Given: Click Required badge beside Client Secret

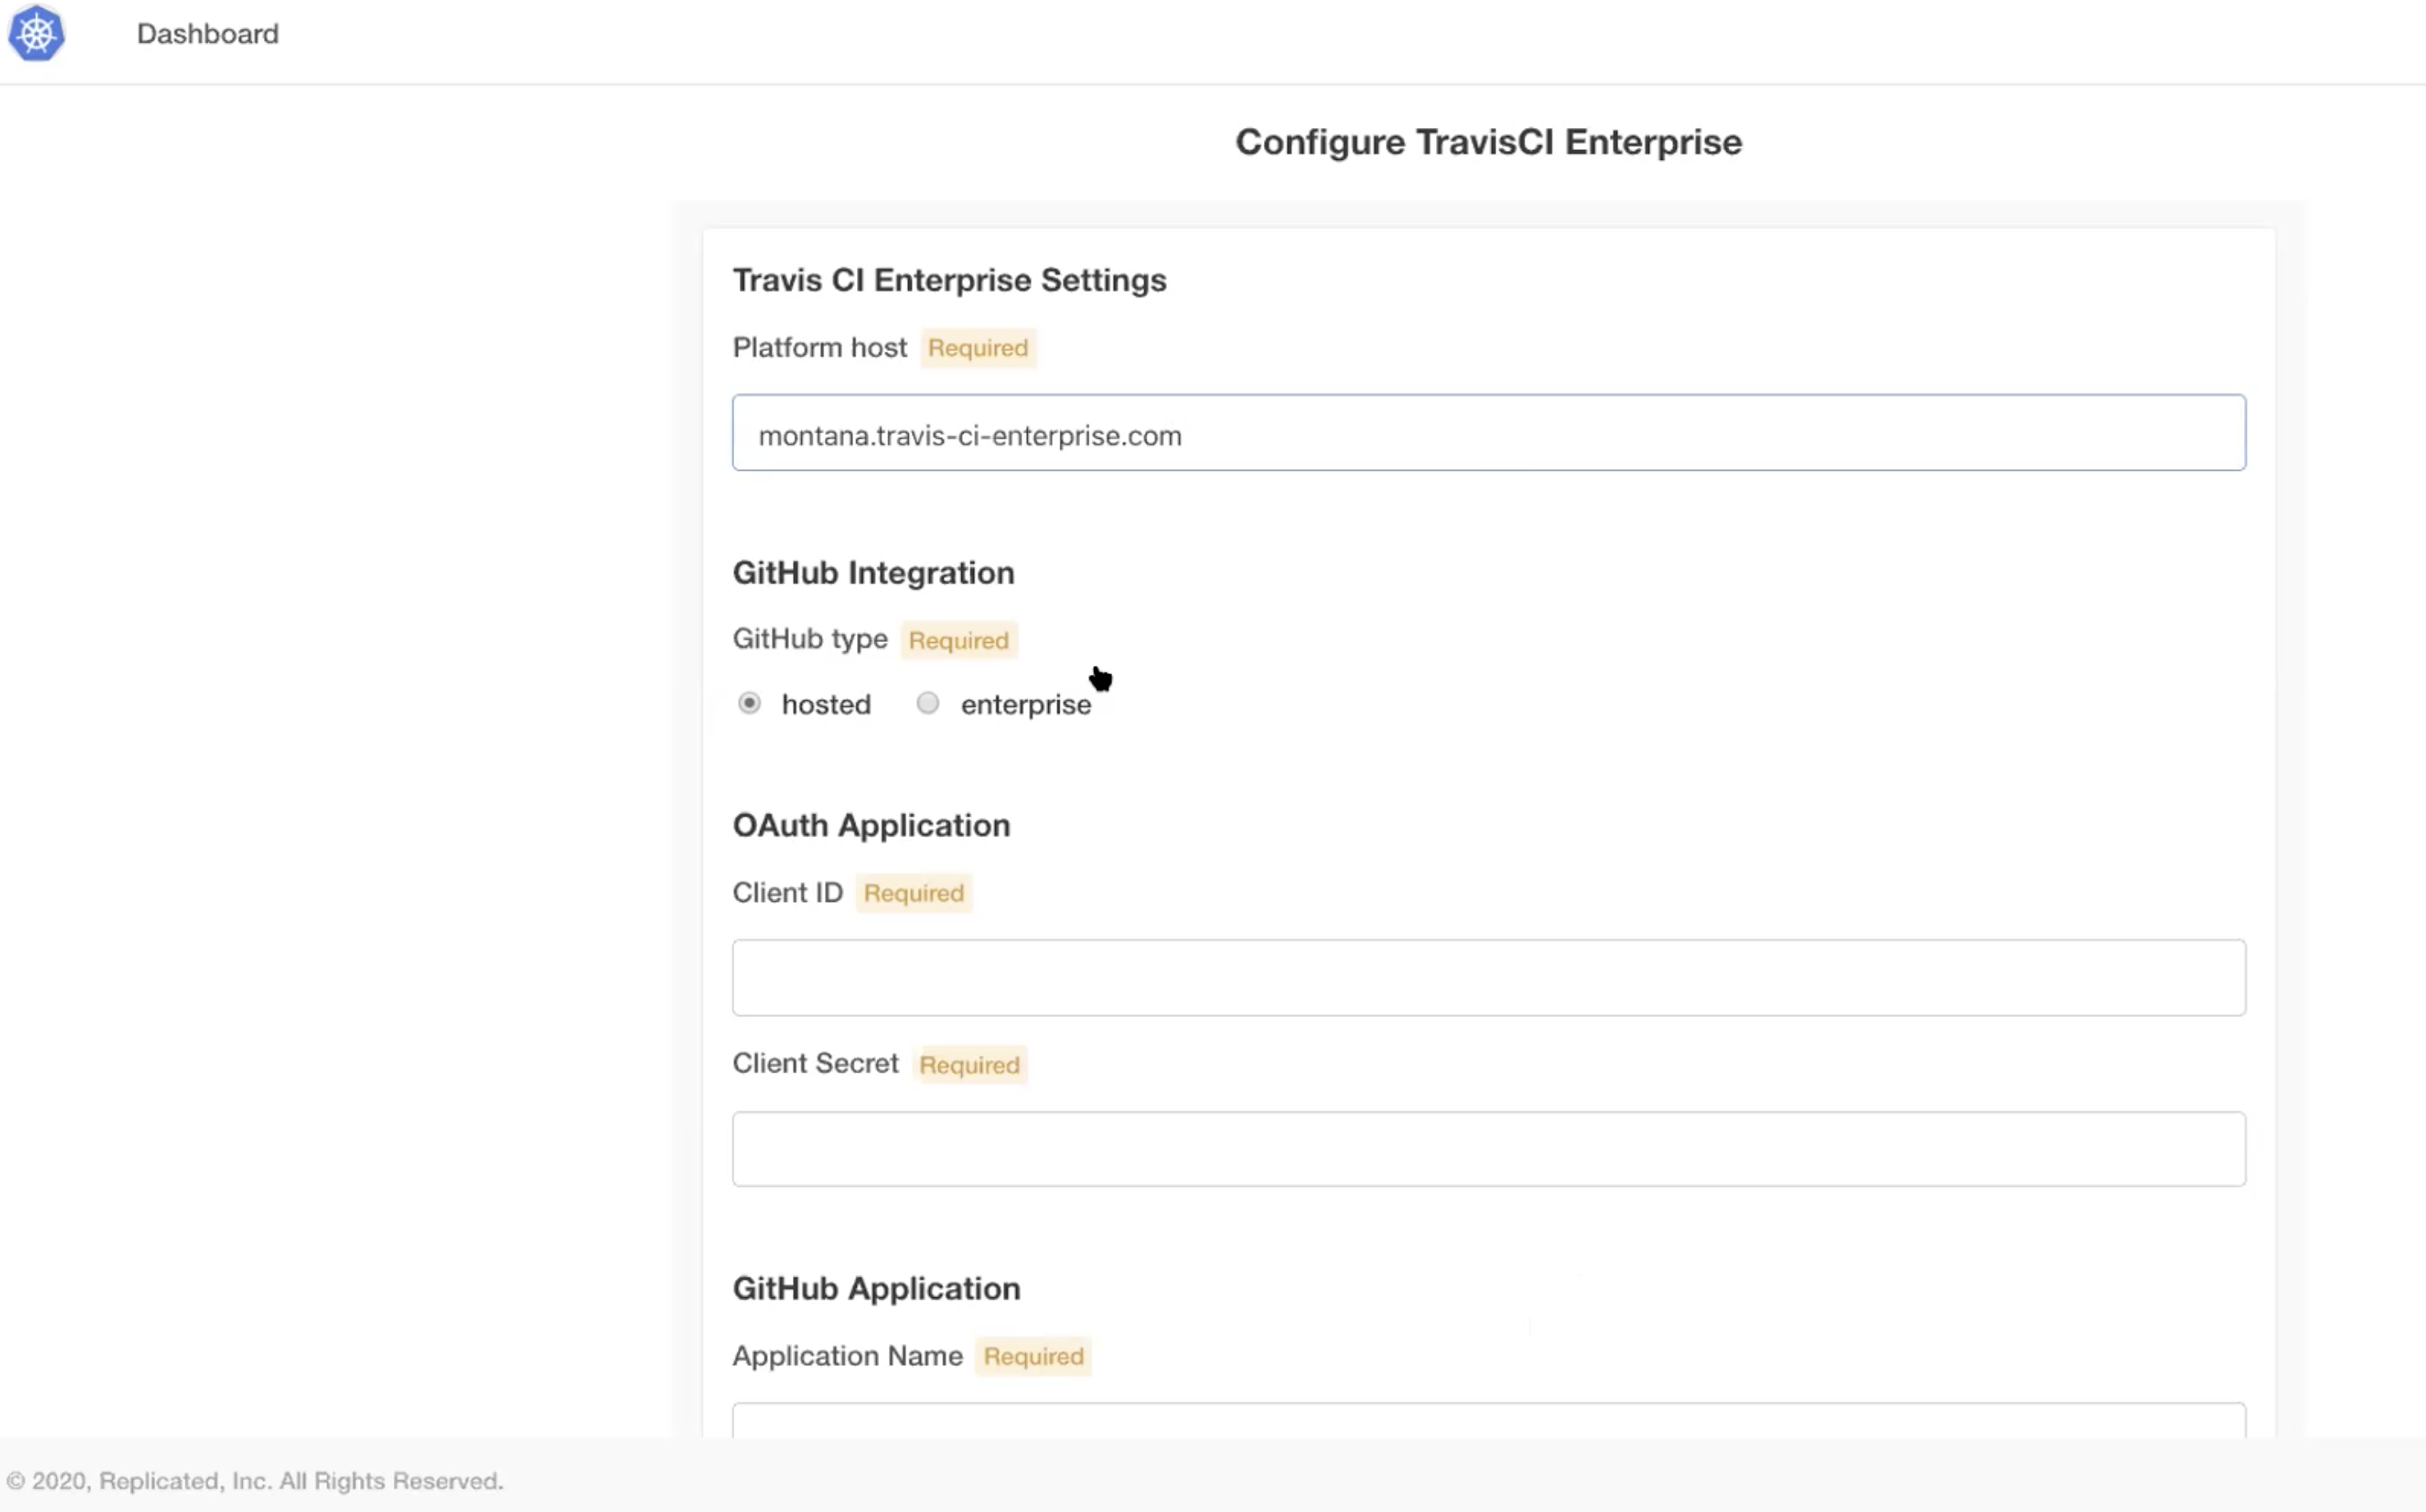Looking at the screenshot, I should tap(969, 1065).
